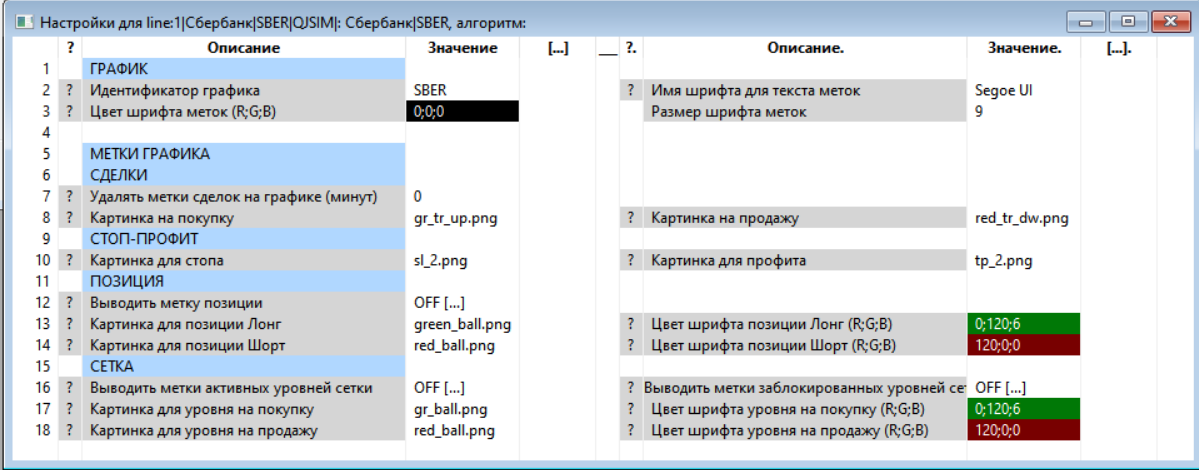Click '?' next to Имя шрифта для текста меток

(630, 90)
